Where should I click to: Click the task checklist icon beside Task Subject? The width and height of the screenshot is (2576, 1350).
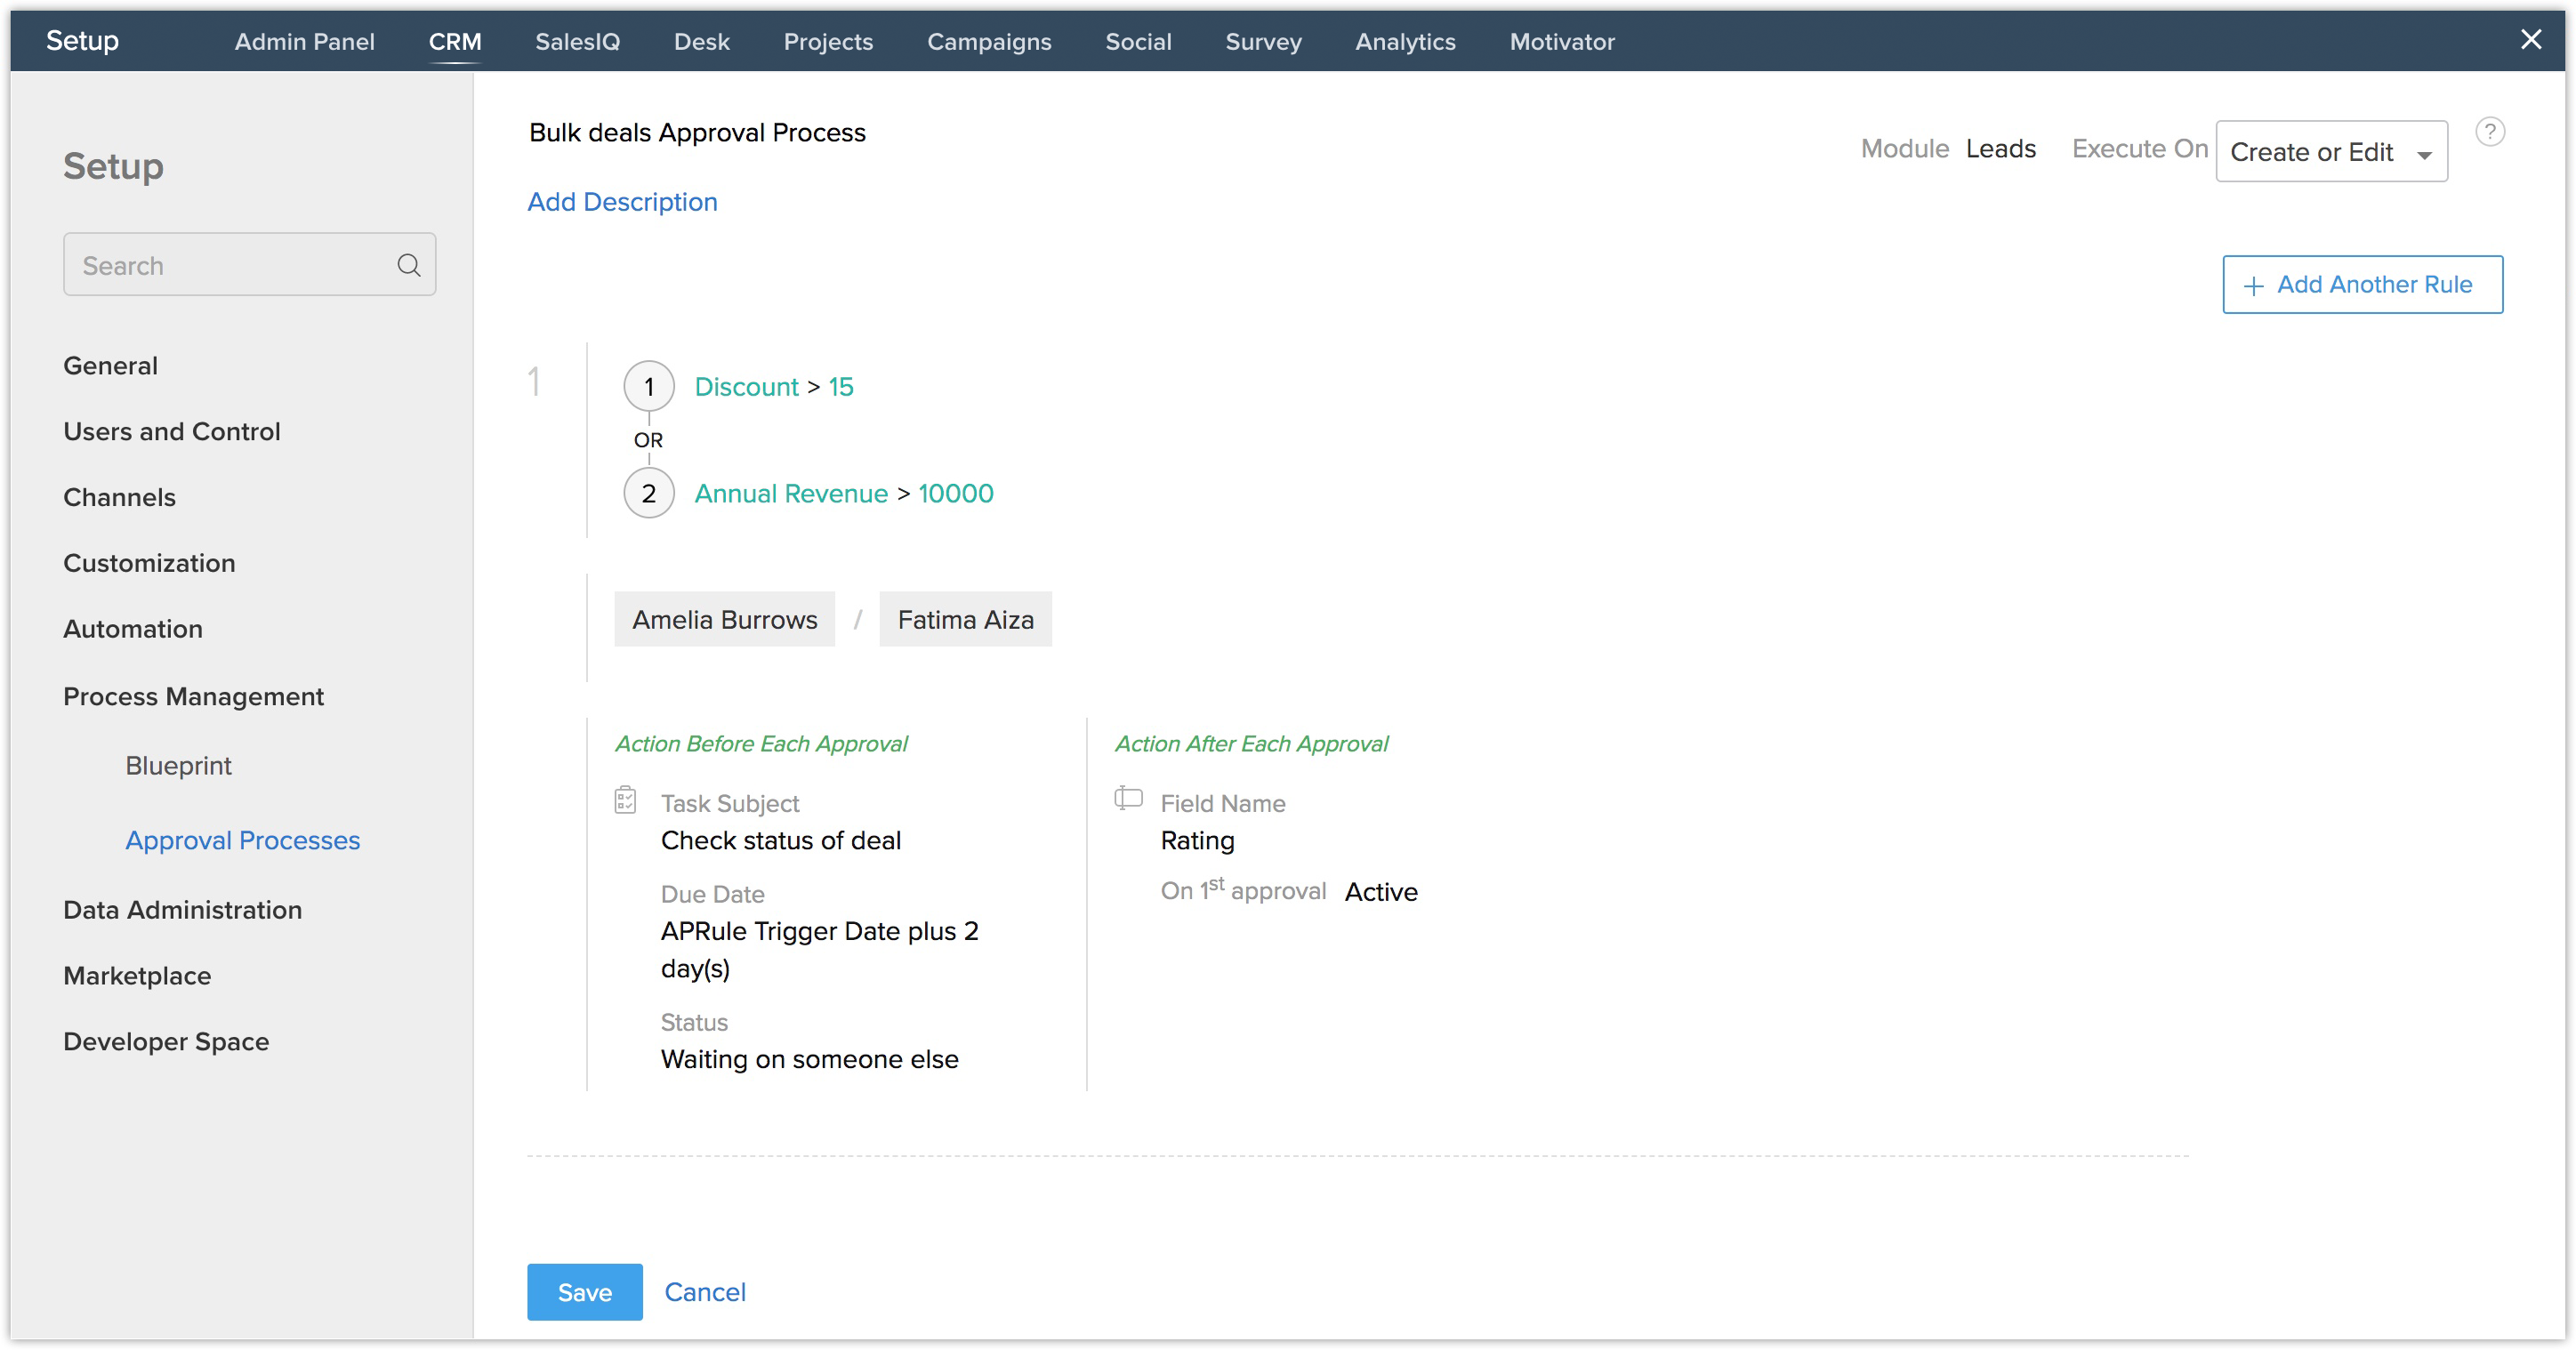(x=625, y=800)
